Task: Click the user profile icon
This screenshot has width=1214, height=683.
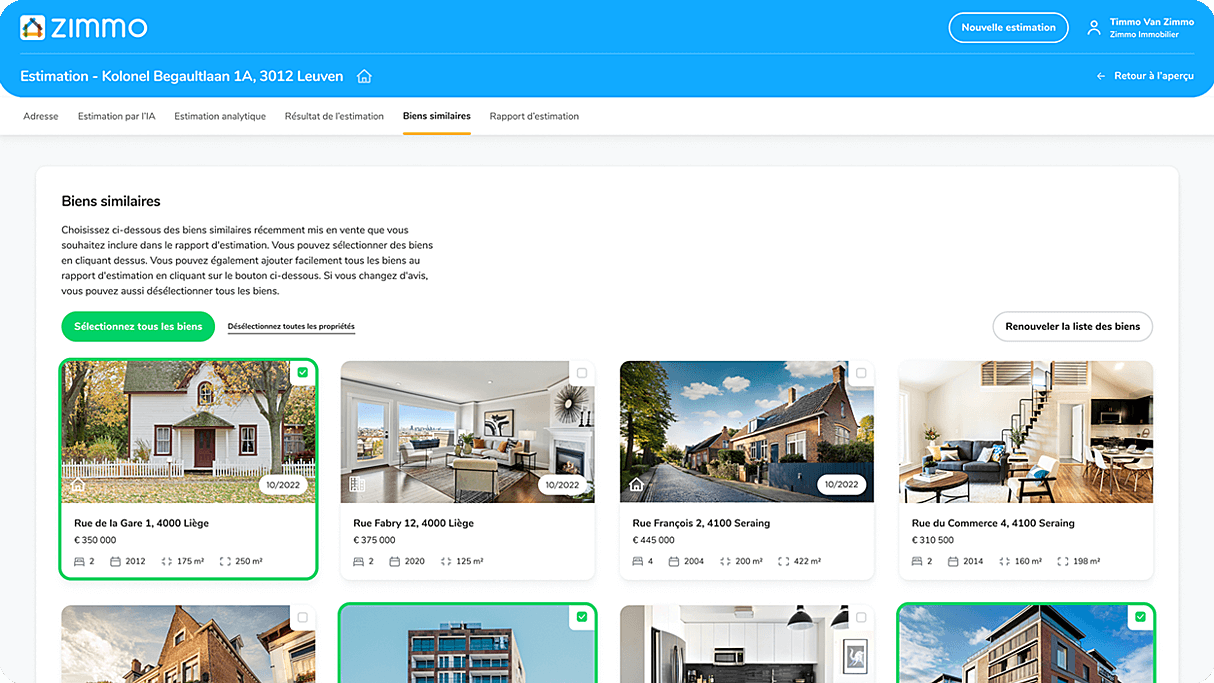Action: pos(1094,28)
